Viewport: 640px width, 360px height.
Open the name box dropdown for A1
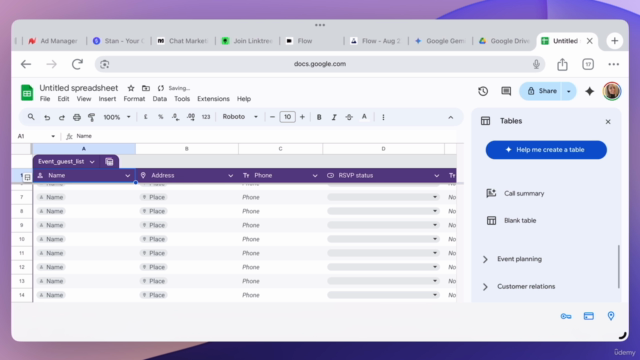(x=53, y=136)
